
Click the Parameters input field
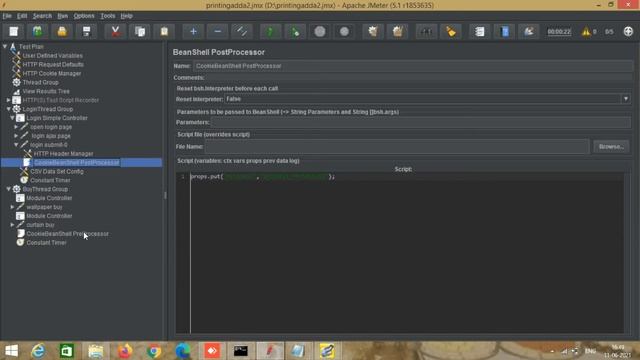click(x=421, y=122)
